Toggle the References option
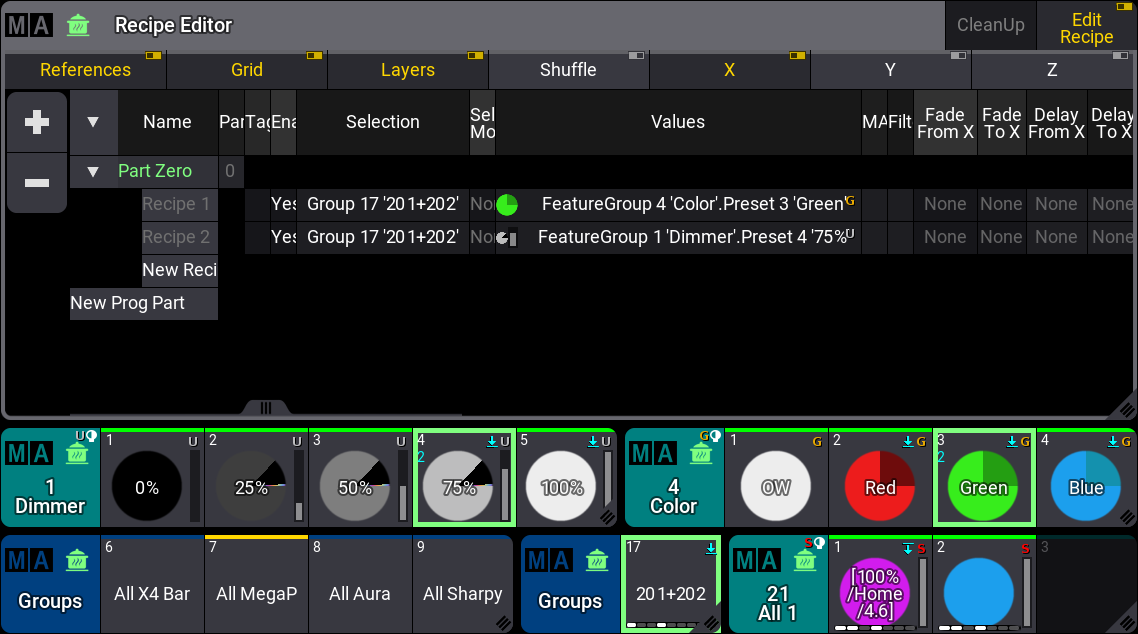Image resolution: width=1138 pixels, height=634 pixels. 85,70
